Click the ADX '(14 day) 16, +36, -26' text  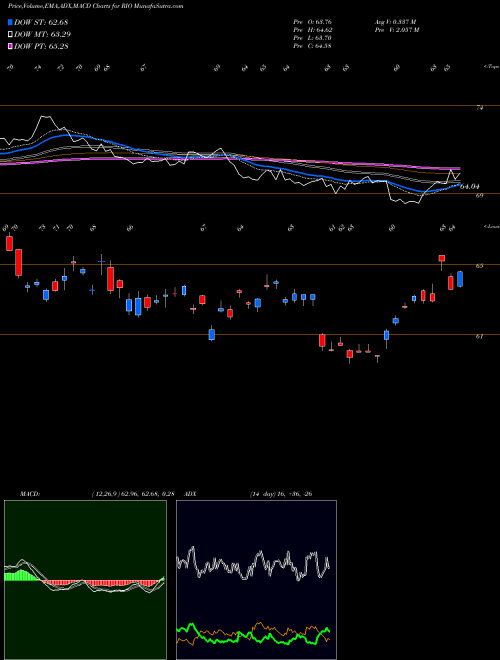[x=281, y=494]
